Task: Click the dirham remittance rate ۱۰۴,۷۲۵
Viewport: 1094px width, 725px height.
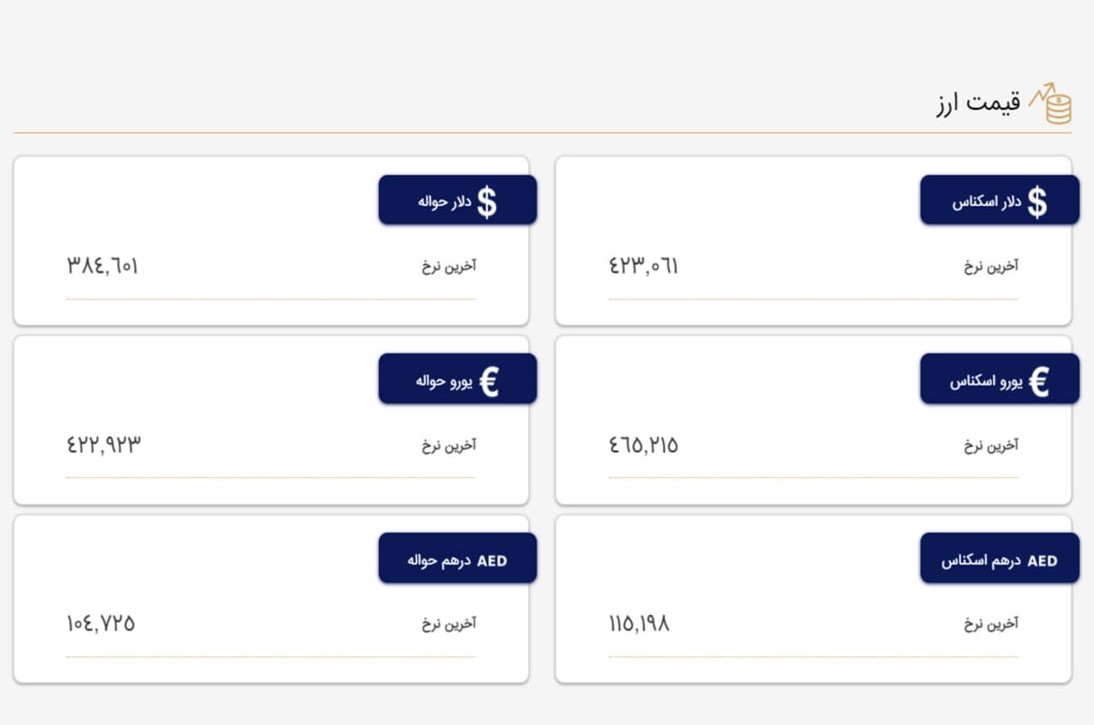Action: click(x=101, y=623)
